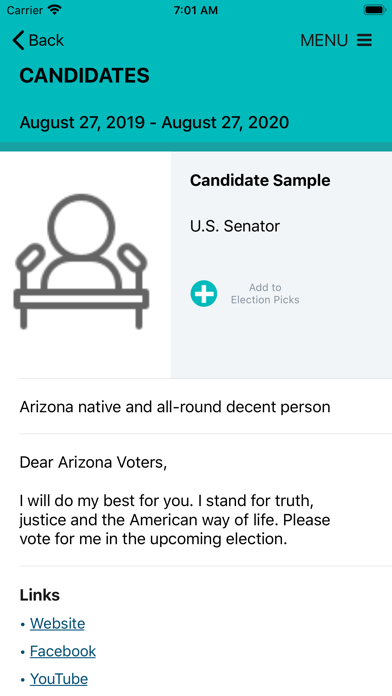Open the hamburger menu icon
The width and height of the screenshot is (392, 696).
pos(364,40)
